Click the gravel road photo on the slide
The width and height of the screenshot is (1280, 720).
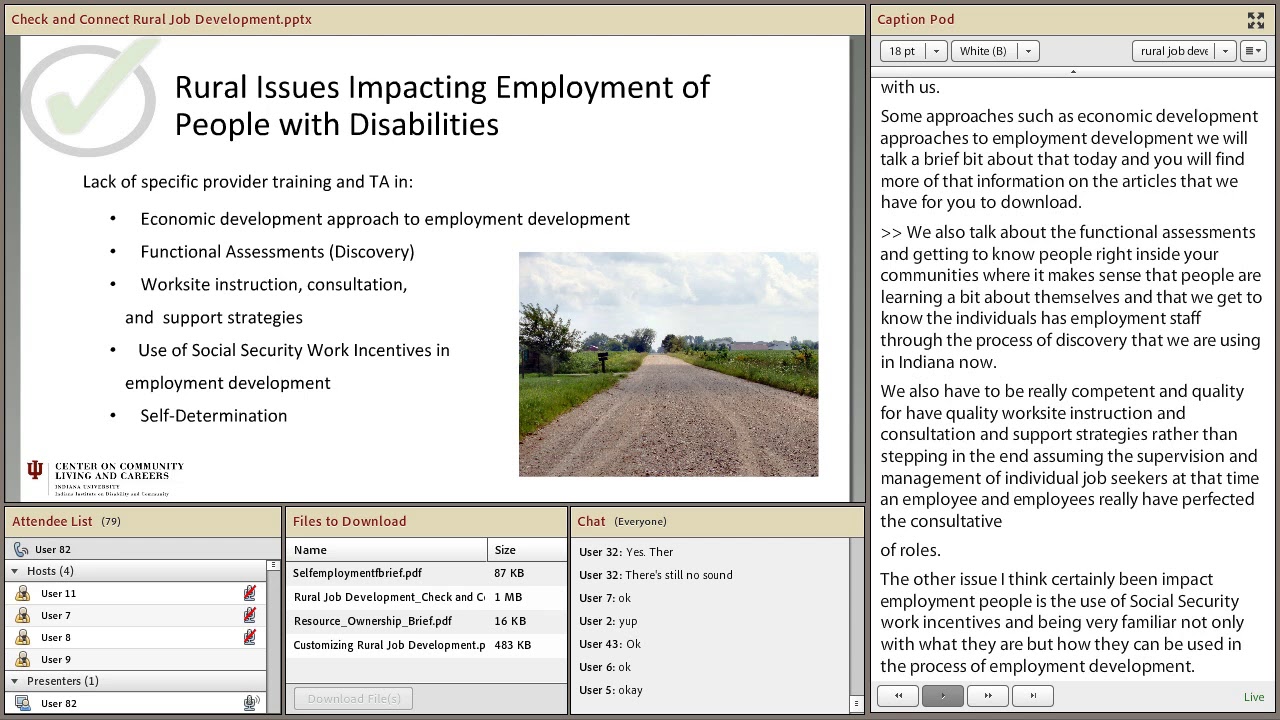(668, 364)
